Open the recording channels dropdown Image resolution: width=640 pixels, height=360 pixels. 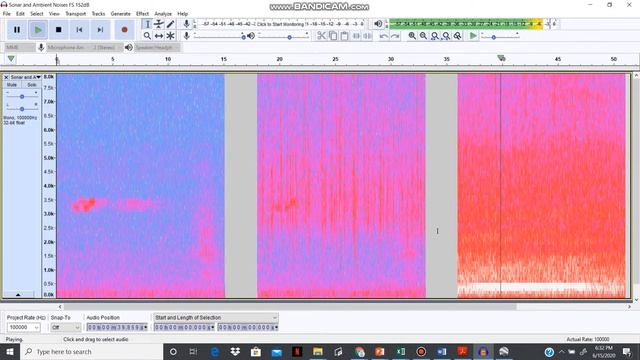(106, 47)
